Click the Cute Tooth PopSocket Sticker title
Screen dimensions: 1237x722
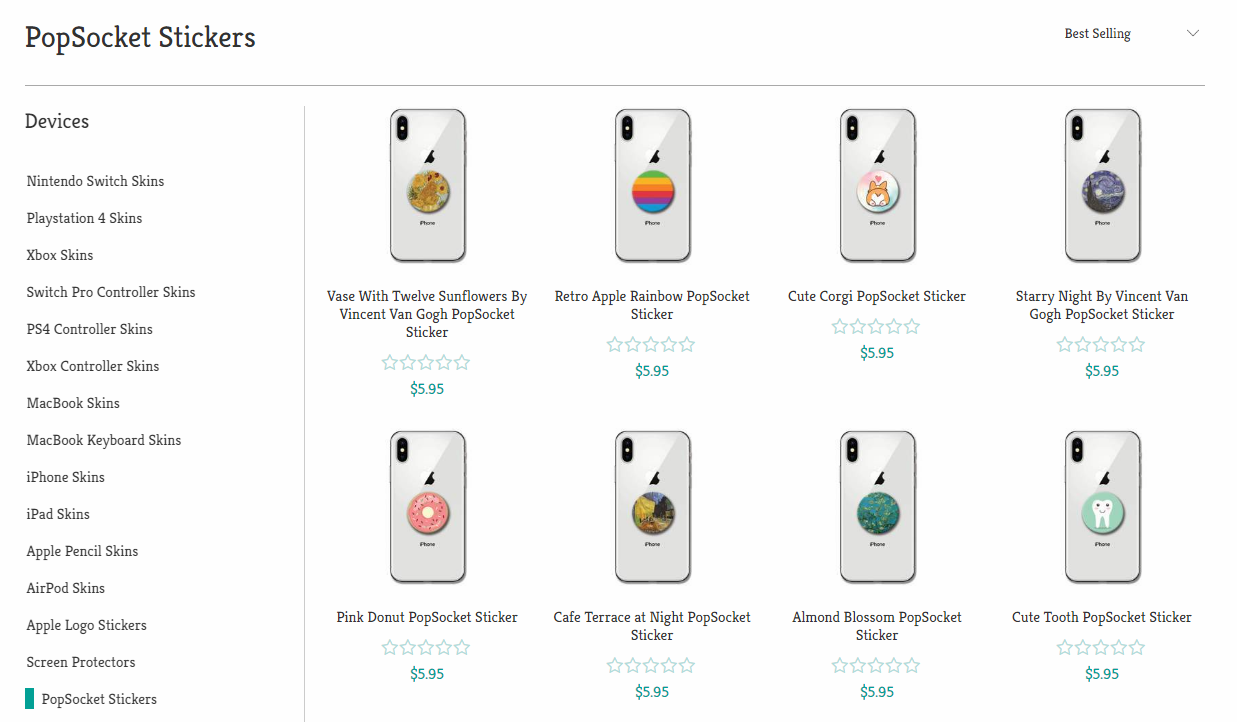[1102, 617]
